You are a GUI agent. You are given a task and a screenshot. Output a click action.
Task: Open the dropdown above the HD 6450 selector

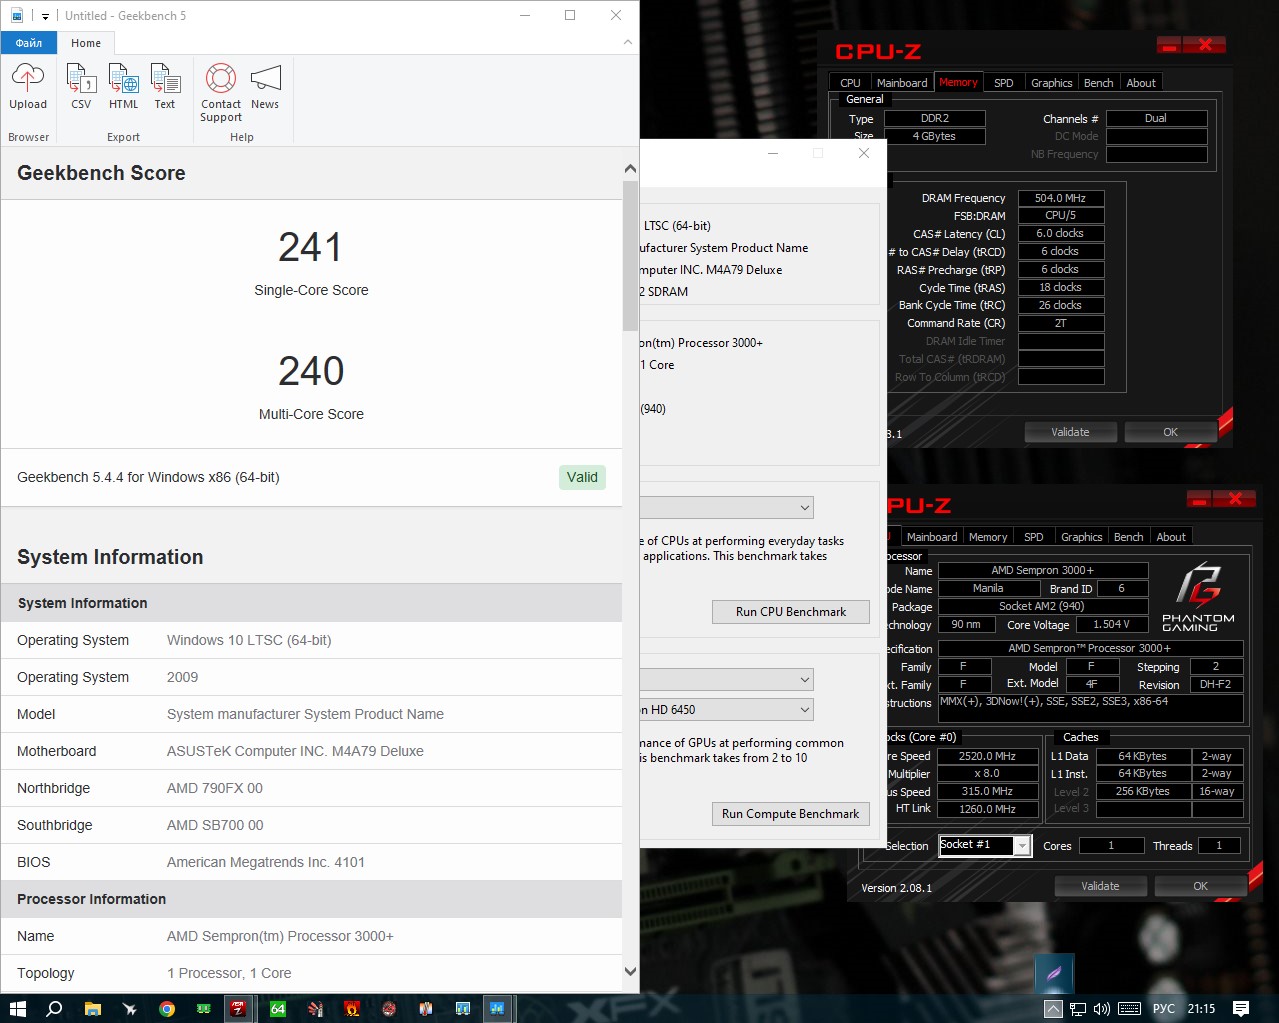tap(727, 679)
